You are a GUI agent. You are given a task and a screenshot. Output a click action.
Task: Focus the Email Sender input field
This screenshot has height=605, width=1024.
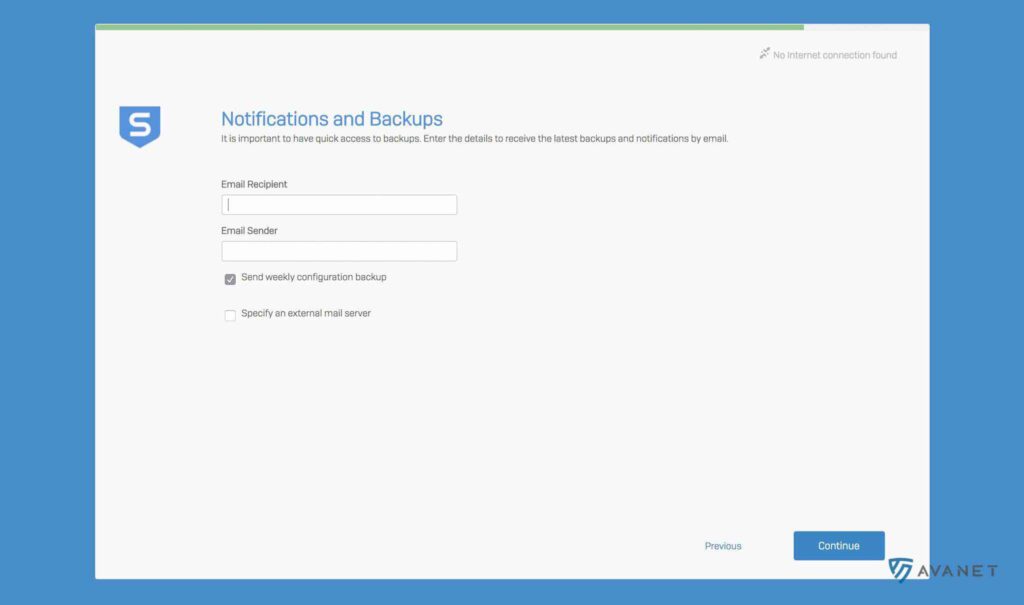[339, 251]
